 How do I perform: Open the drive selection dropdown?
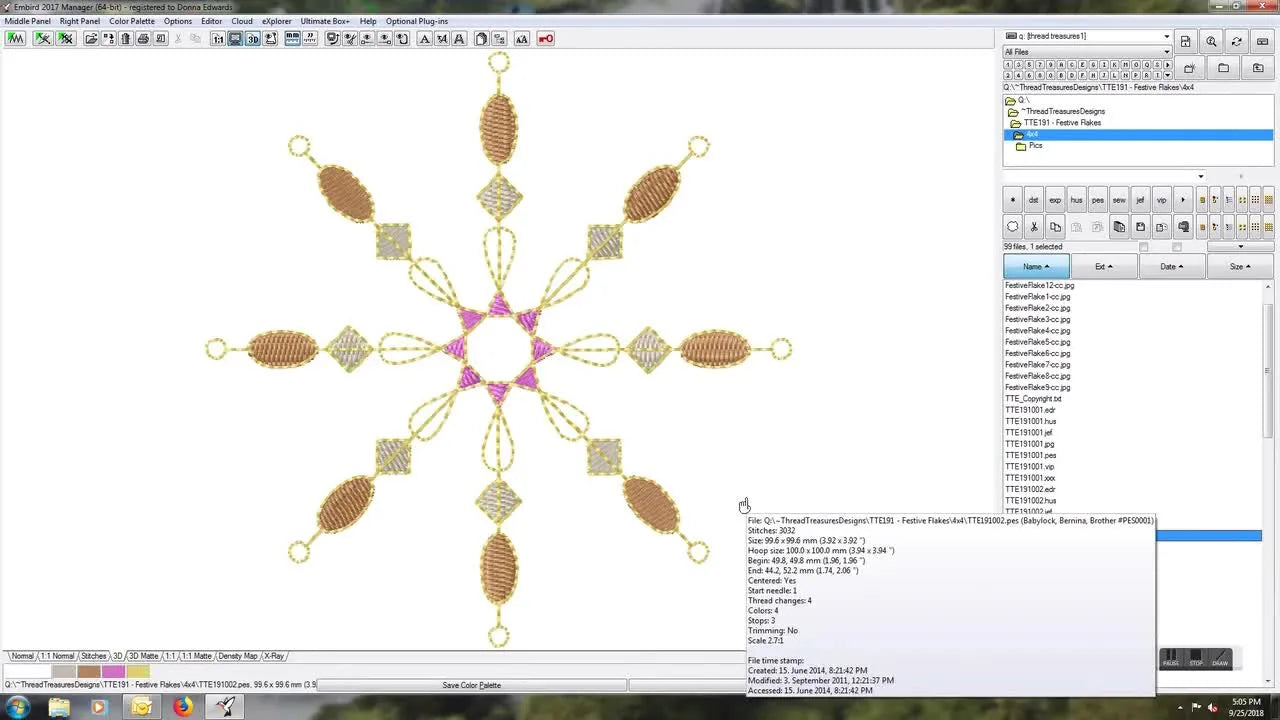1166,37
